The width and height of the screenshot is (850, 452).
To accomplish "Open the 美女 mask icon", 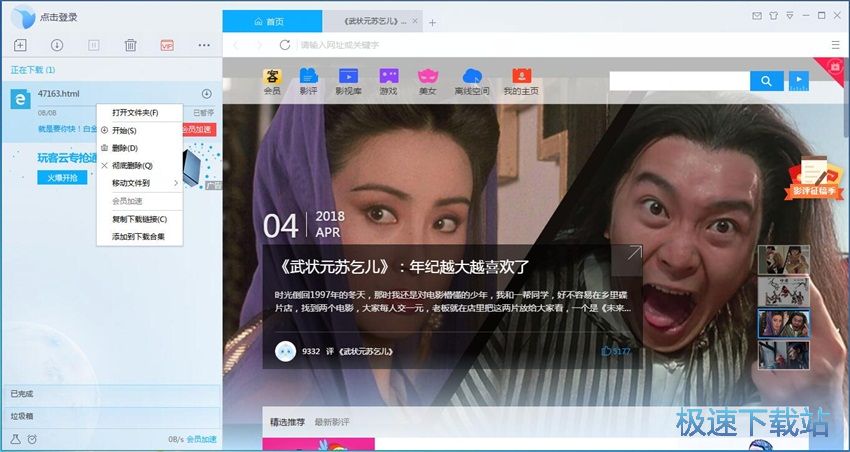I will 427,82.
